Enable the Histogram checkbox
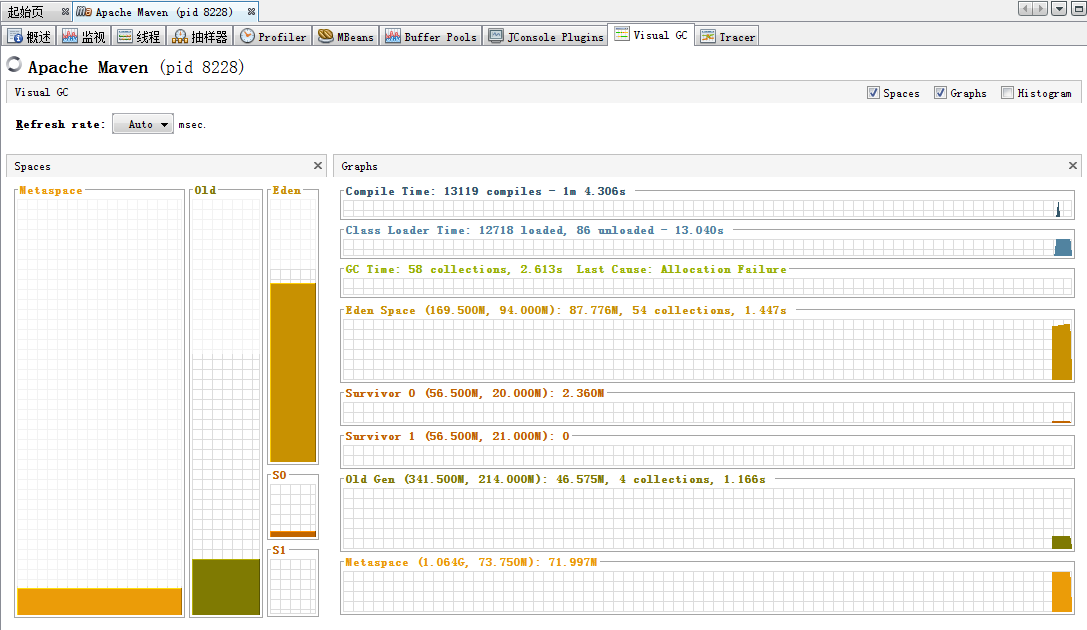The height and width of the screenshot is (630, 1087). coord(1007,93)
